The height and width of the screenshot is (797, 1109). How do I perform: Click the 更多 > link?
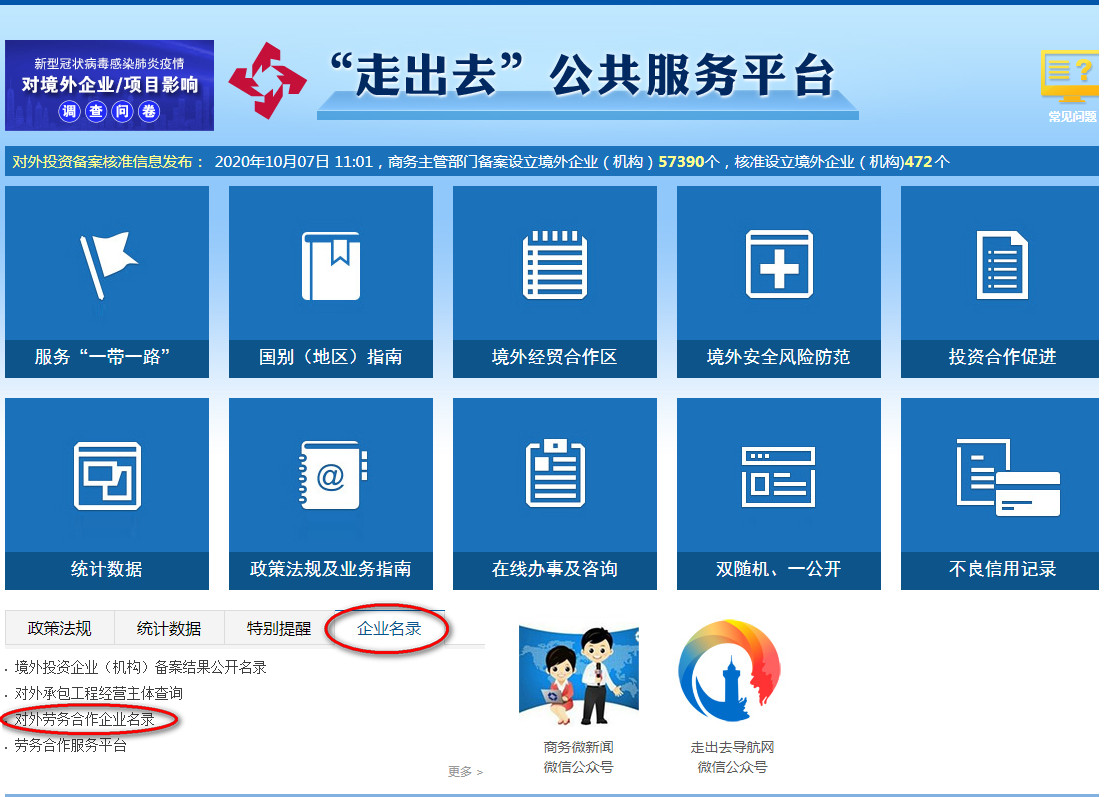[465, 772]
